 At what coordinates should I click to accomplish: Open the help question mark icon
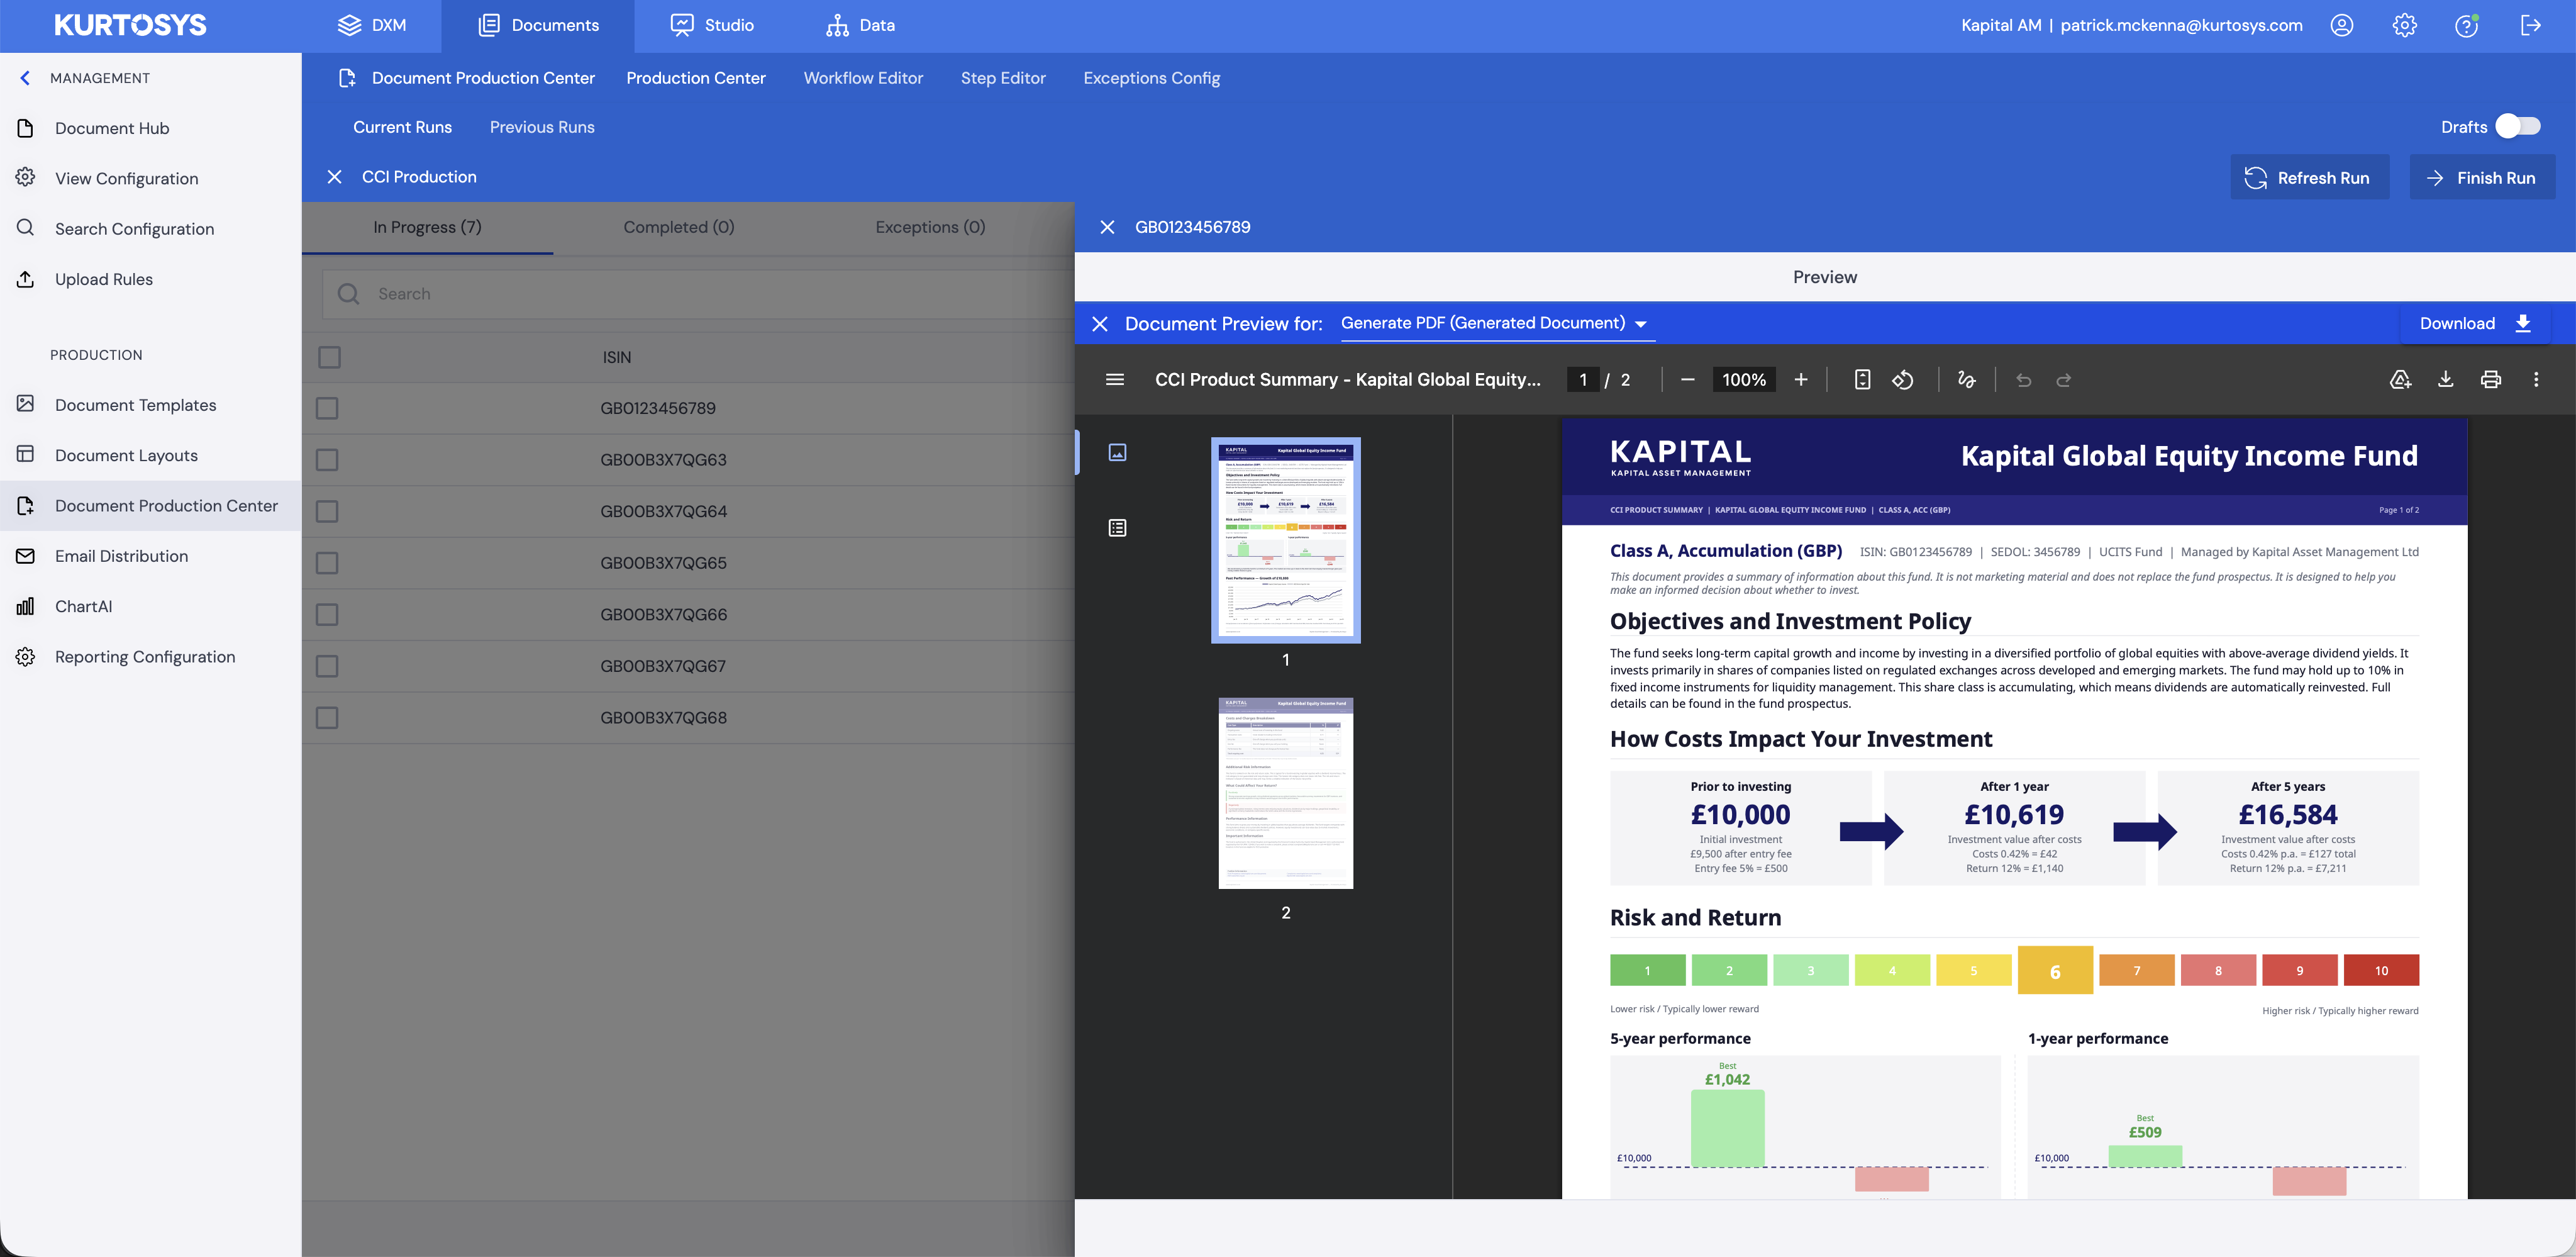[2467, 25]
